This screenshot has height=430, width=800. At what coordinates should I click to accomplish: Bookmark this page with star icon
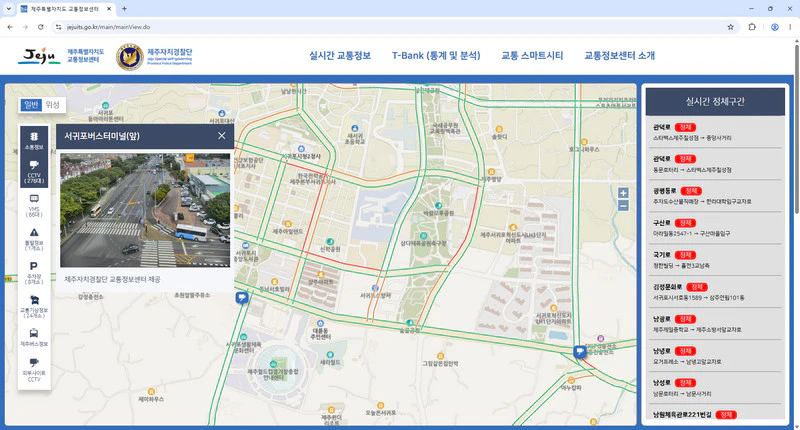731,27
